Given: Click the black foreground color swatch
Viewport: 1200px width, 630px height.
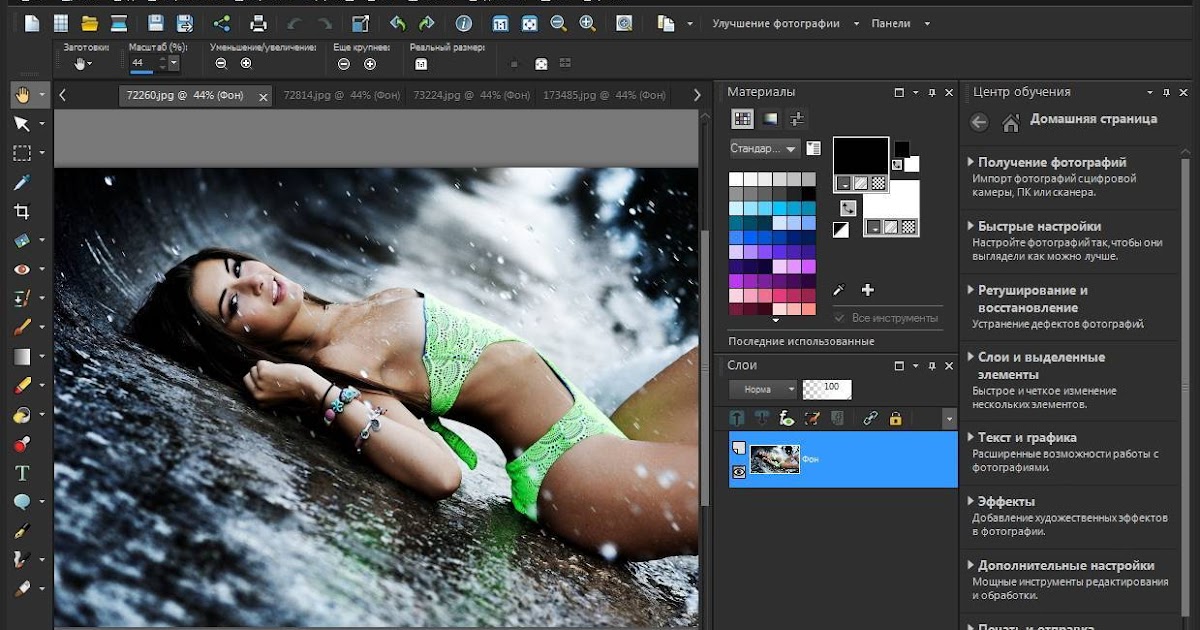Looking at the screenshot, I should coord(860,155).
